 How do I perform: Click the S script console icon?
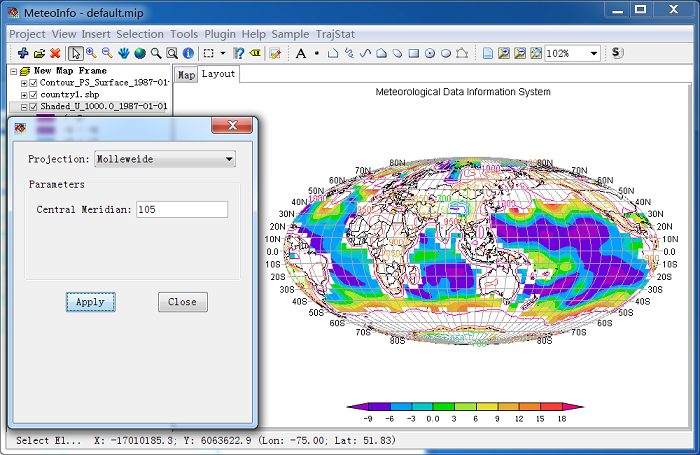[617, 53]
